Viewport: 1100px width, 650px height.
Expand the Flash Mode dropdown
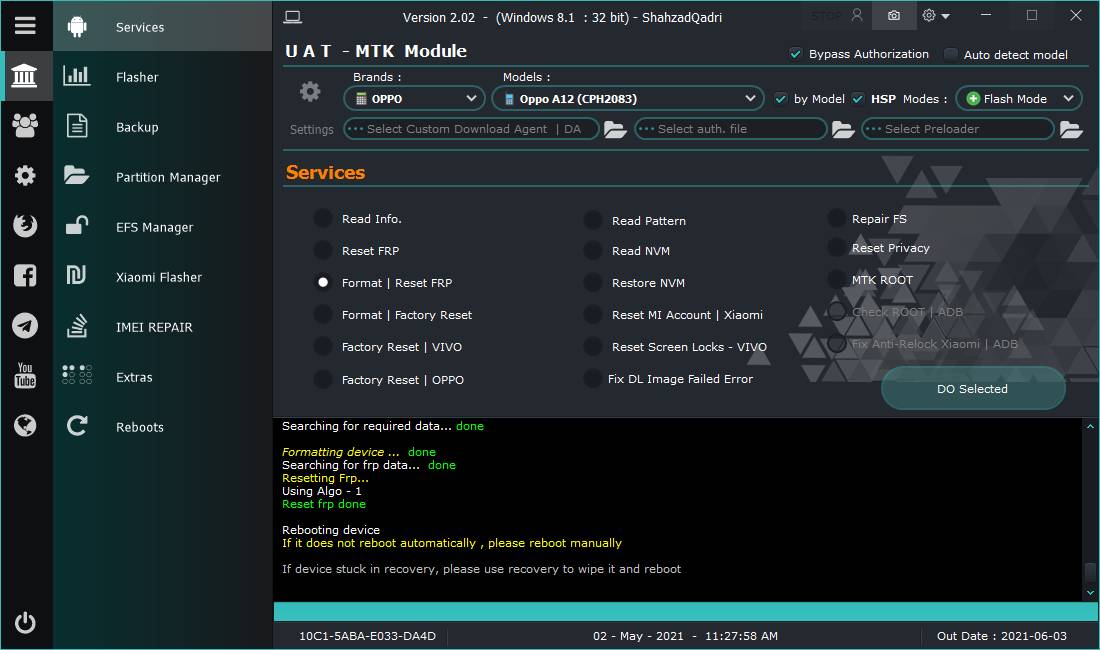[x=1019, y=99]
